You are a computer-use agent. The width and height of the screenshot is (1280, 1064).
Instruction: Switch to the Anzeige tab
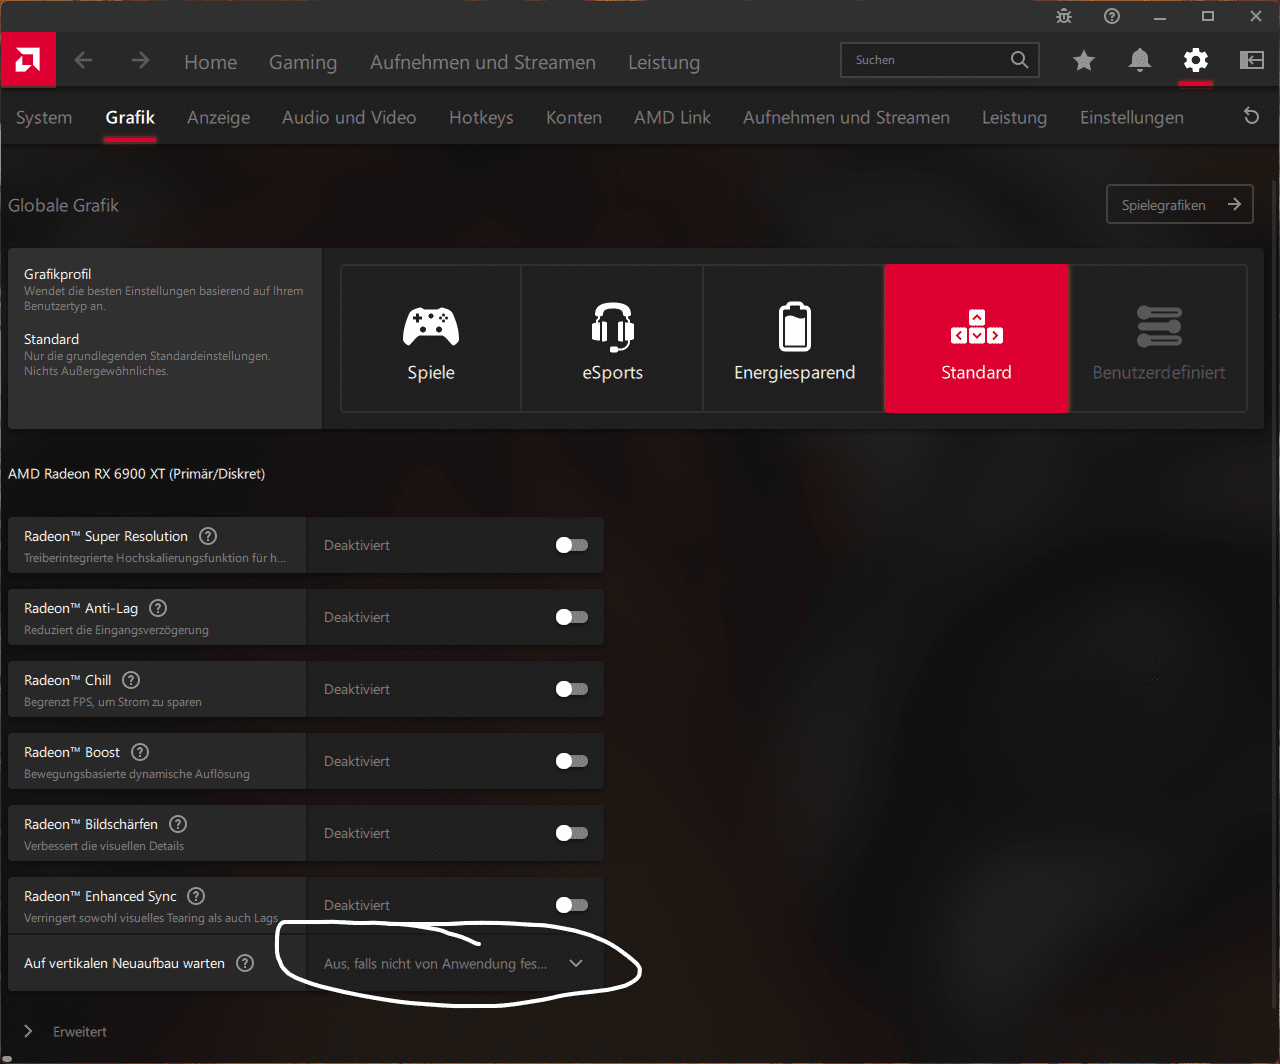218,118
